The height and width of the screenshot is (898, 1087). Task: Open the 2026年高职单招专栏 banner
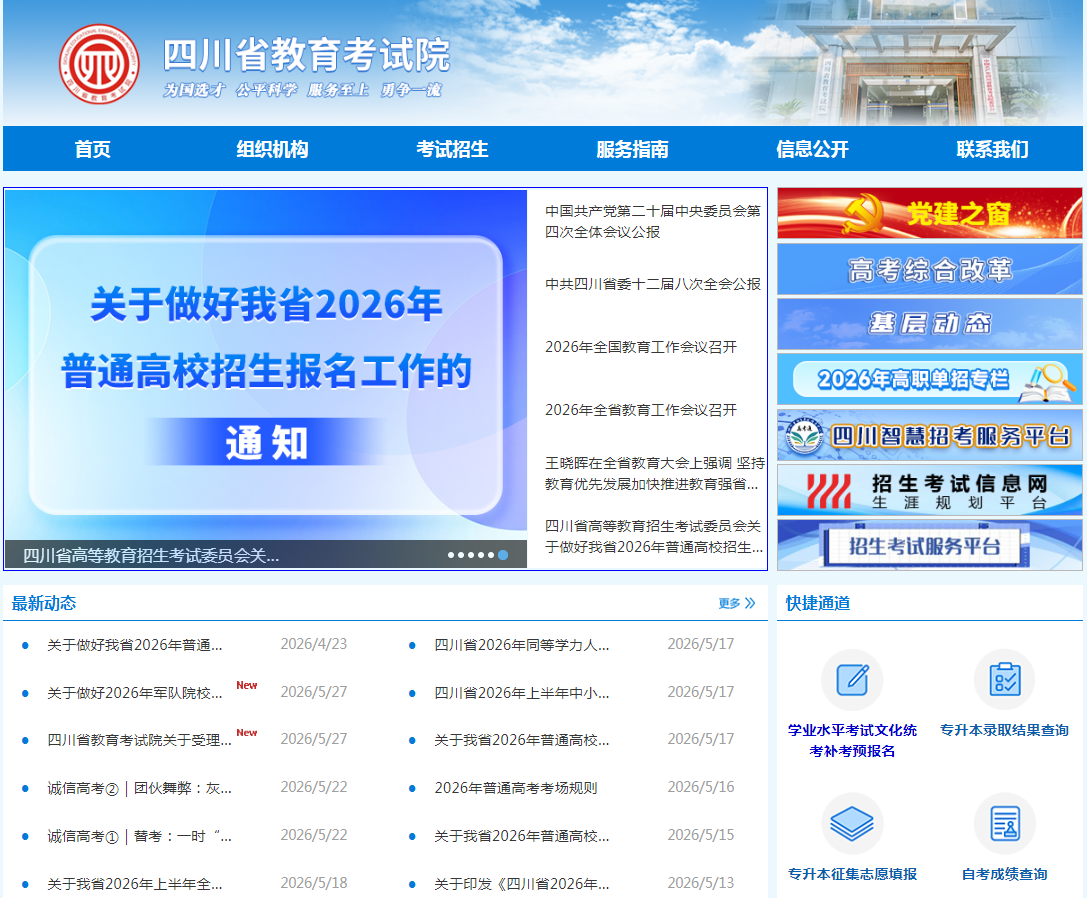pyautogui.click(x=930, y=379)
